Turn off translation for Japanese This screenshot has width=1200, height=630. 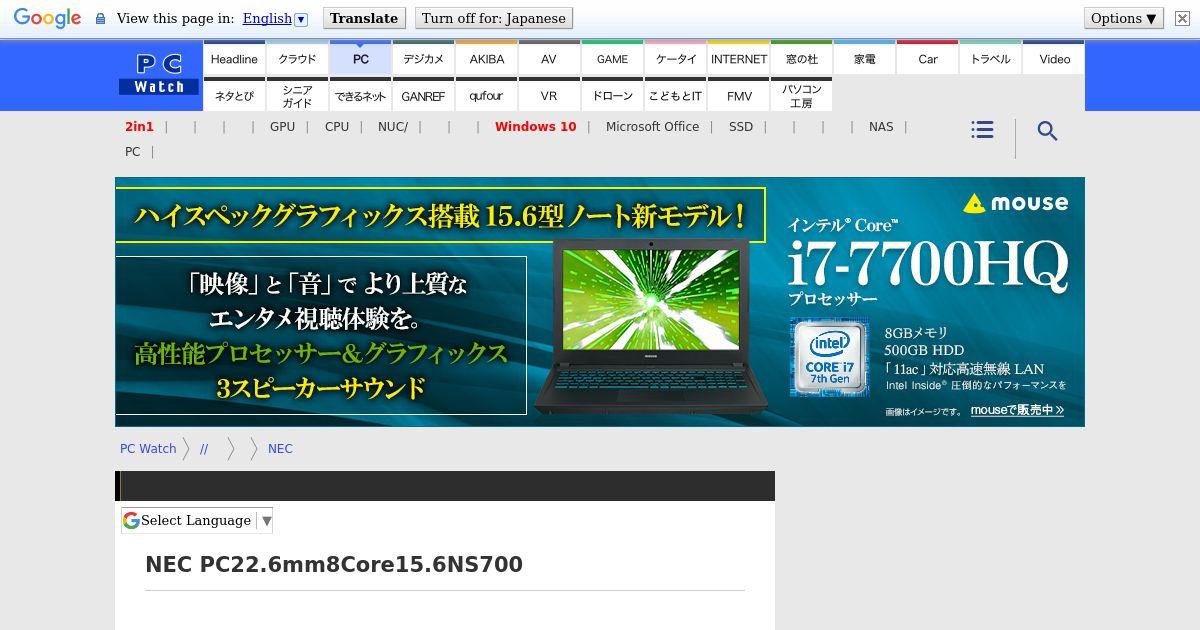pos(494,18)
